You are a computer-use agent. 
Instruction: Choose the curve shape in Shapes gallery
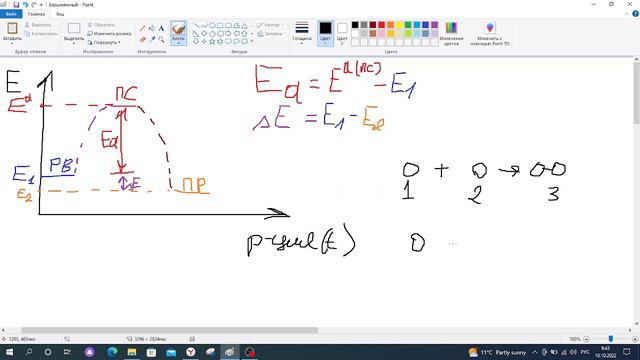[204, 25]
